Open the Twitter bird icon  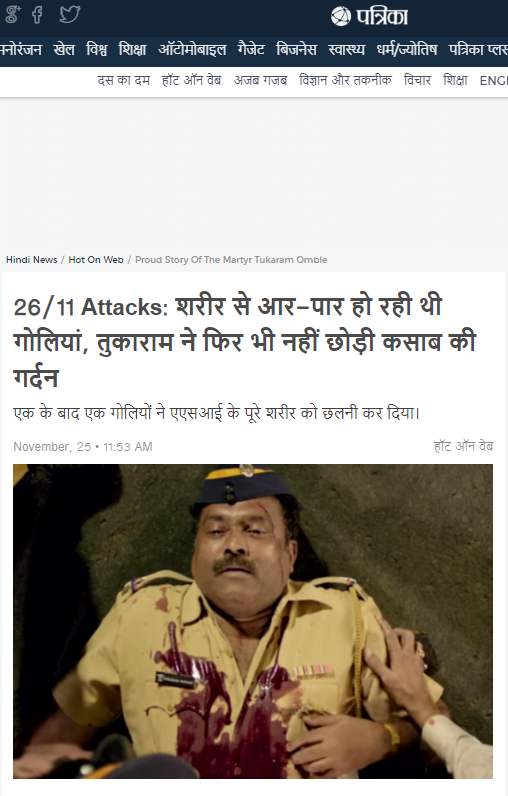point(70,14)
